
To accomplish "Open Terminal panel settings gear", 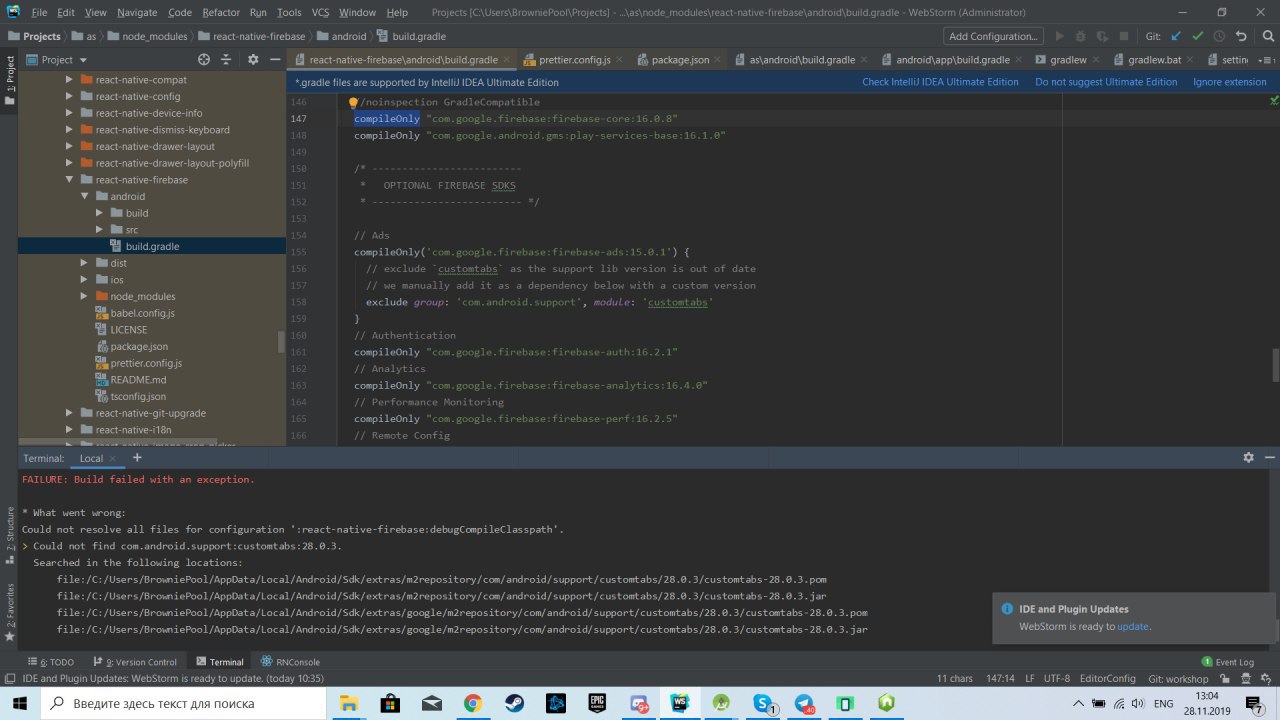I will [x=1248, y=457].
